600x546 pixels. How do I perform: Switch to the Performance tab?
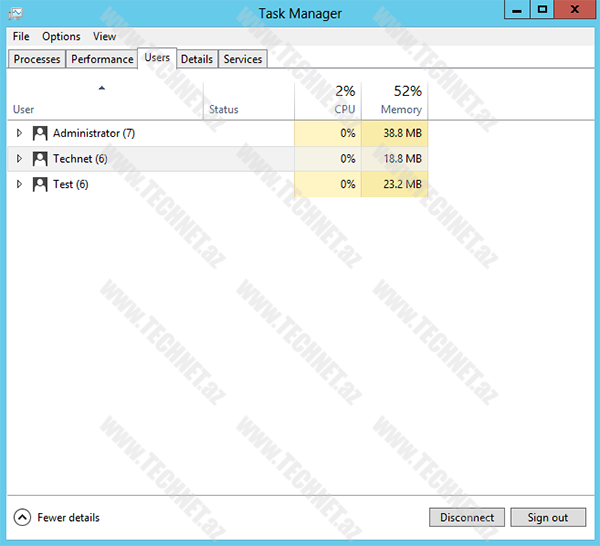click(x=102, y=59)
